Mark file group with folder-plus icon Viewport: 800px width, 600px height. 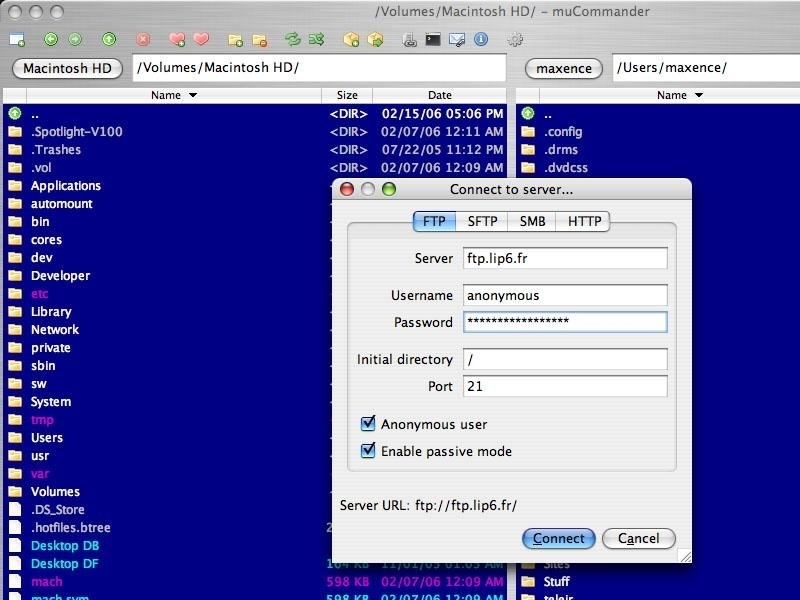pyautogui.click(x=235, y=40)
